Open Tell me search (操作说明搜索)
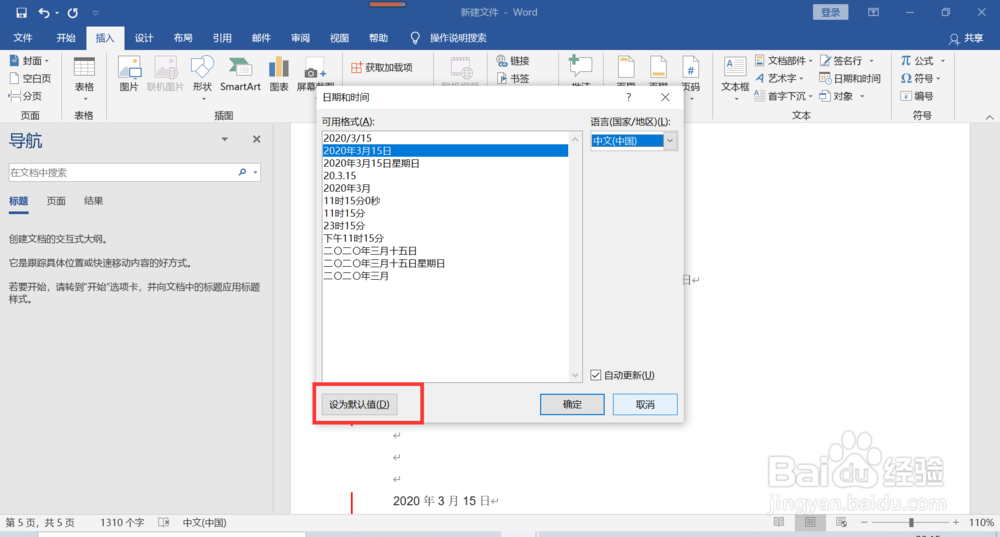The width and height of the screenshot is (1000, 537). [x=448, y=38]
